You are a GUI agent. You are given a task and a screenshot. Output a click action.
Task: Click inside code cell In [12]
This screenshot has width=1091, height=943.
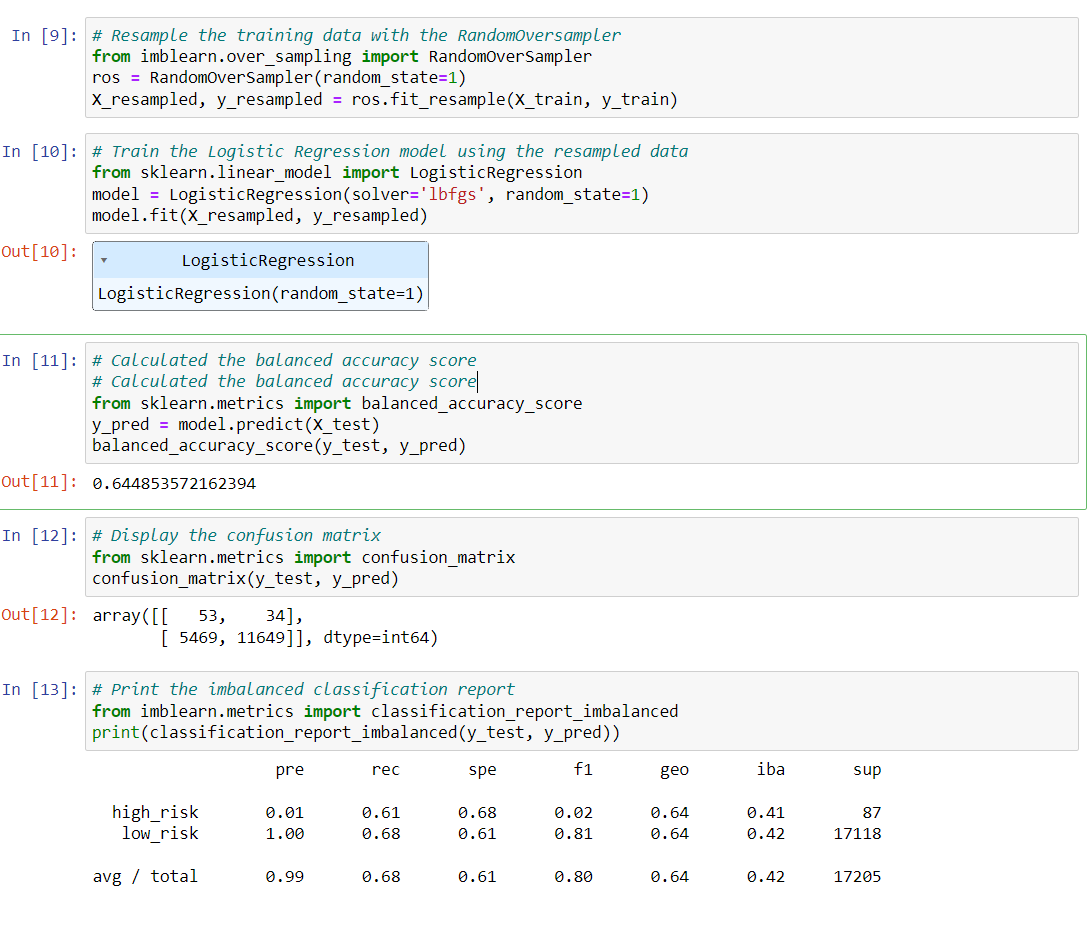tap(582, 557)
